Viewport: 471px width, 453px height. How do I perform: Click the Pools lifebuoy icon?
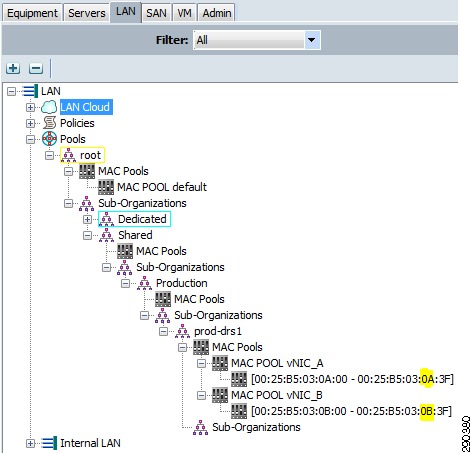[49, 139]
